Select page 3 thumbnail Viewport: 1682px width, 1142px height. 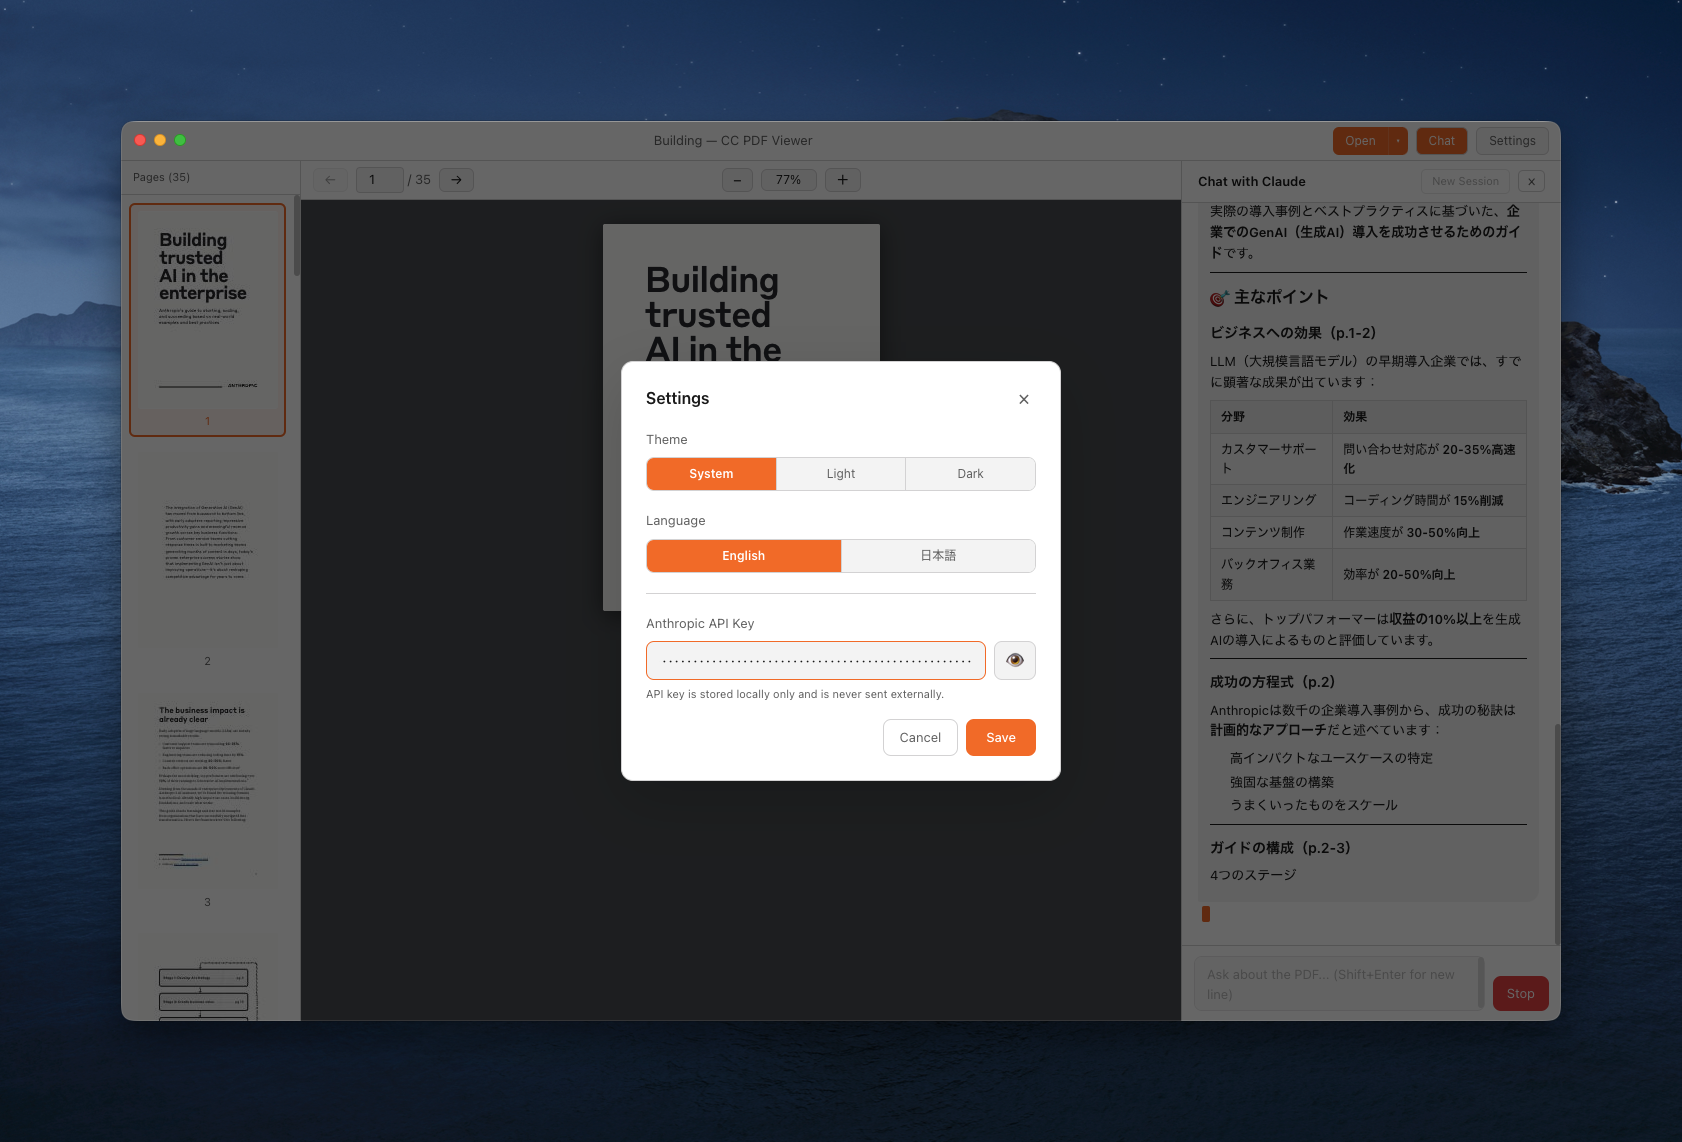coord(208,798)
